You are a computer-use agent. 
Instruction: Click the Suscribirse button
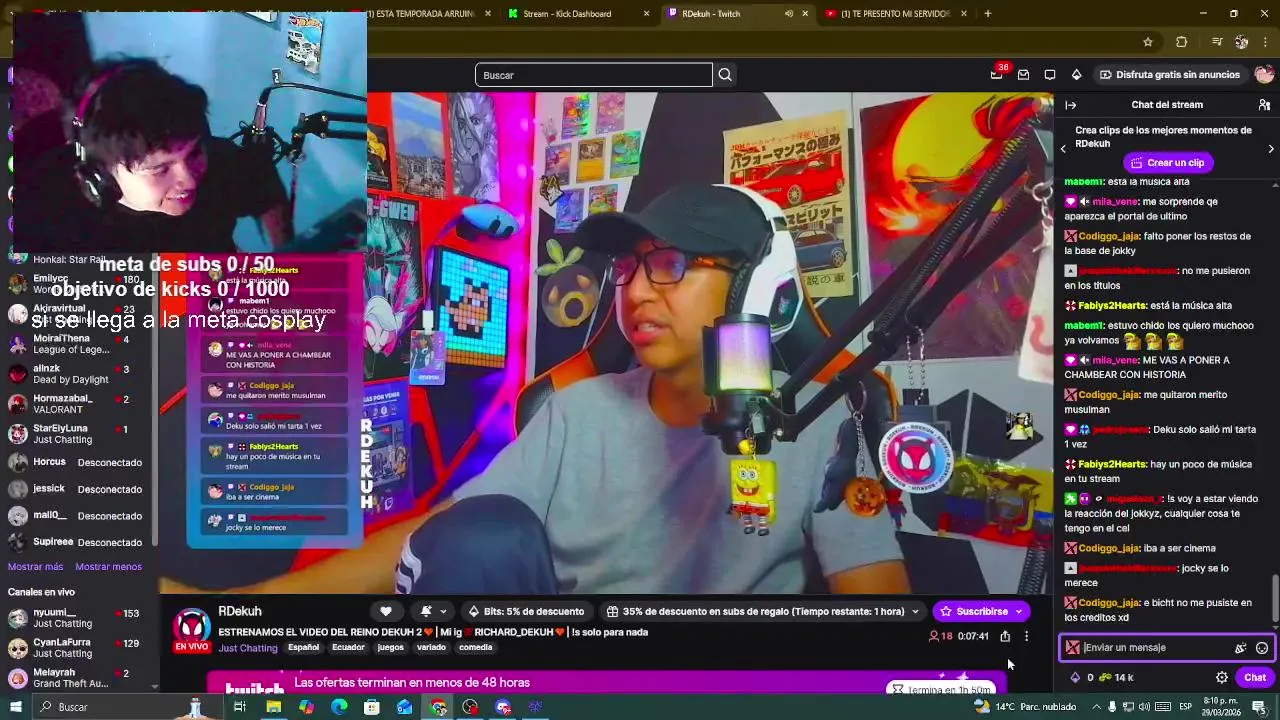(x=973, y=611)
